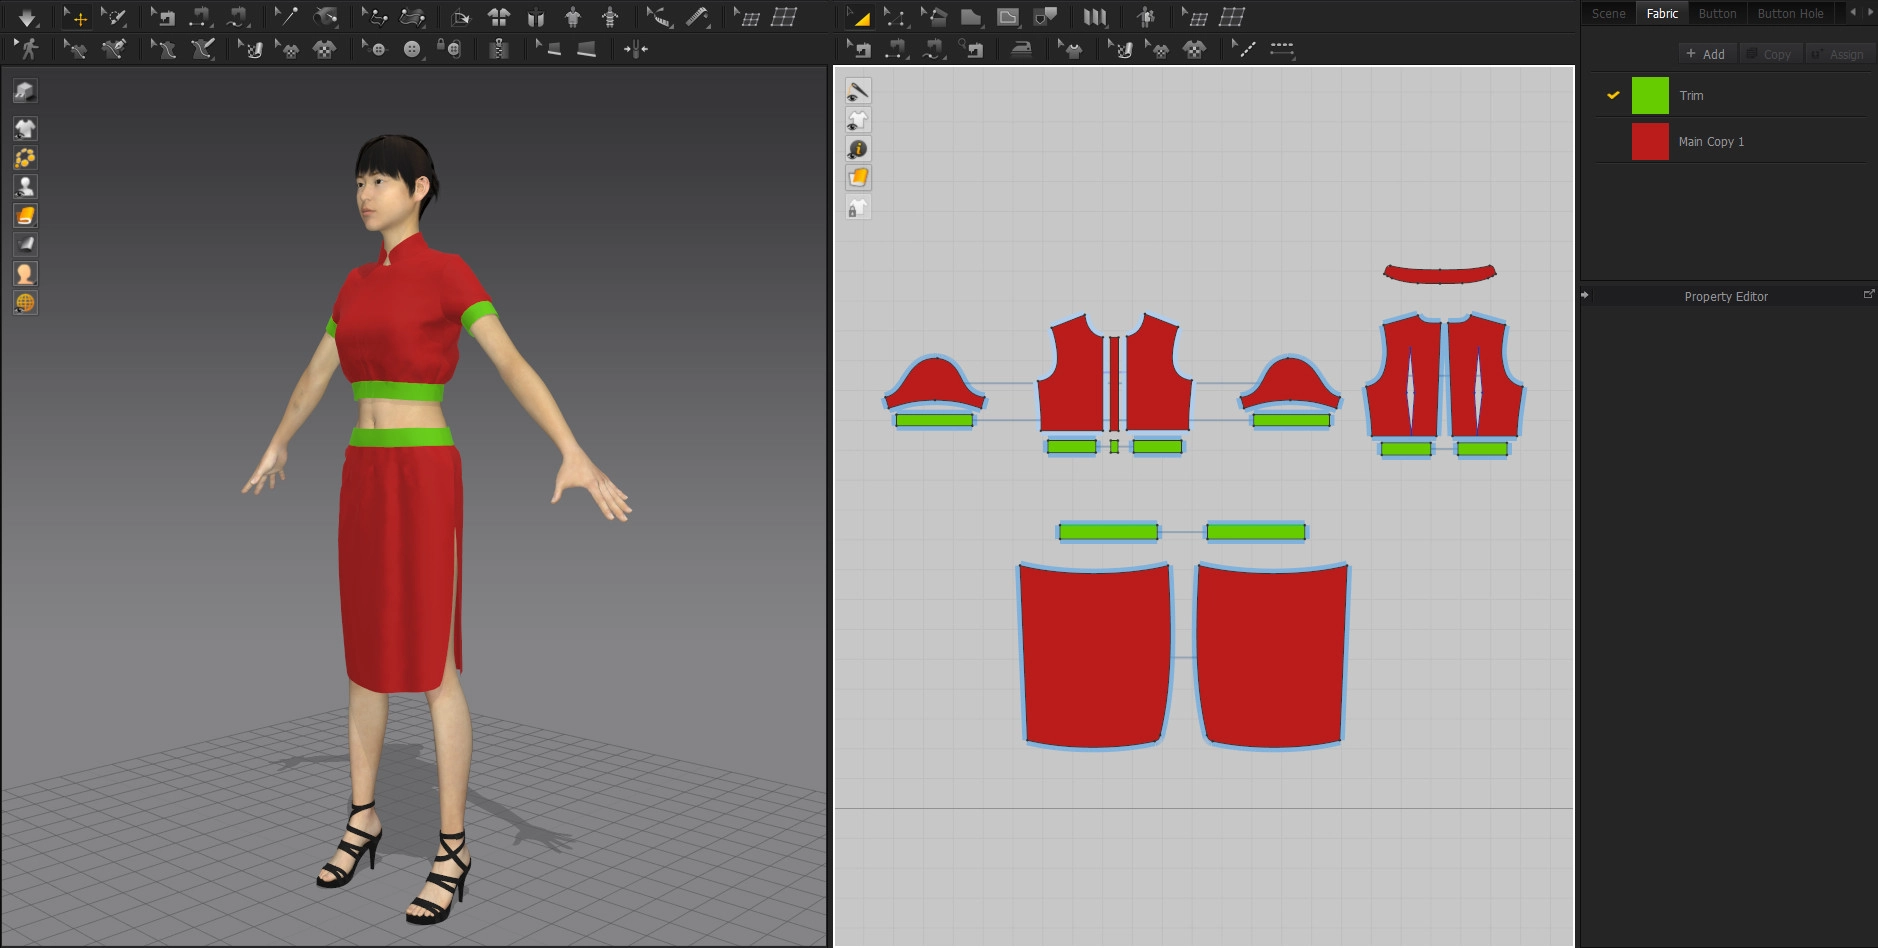This screenshot has height=948, width=1878.
Task: Click the red Main Copy 1 swatch
Action: click(1650, 142)
